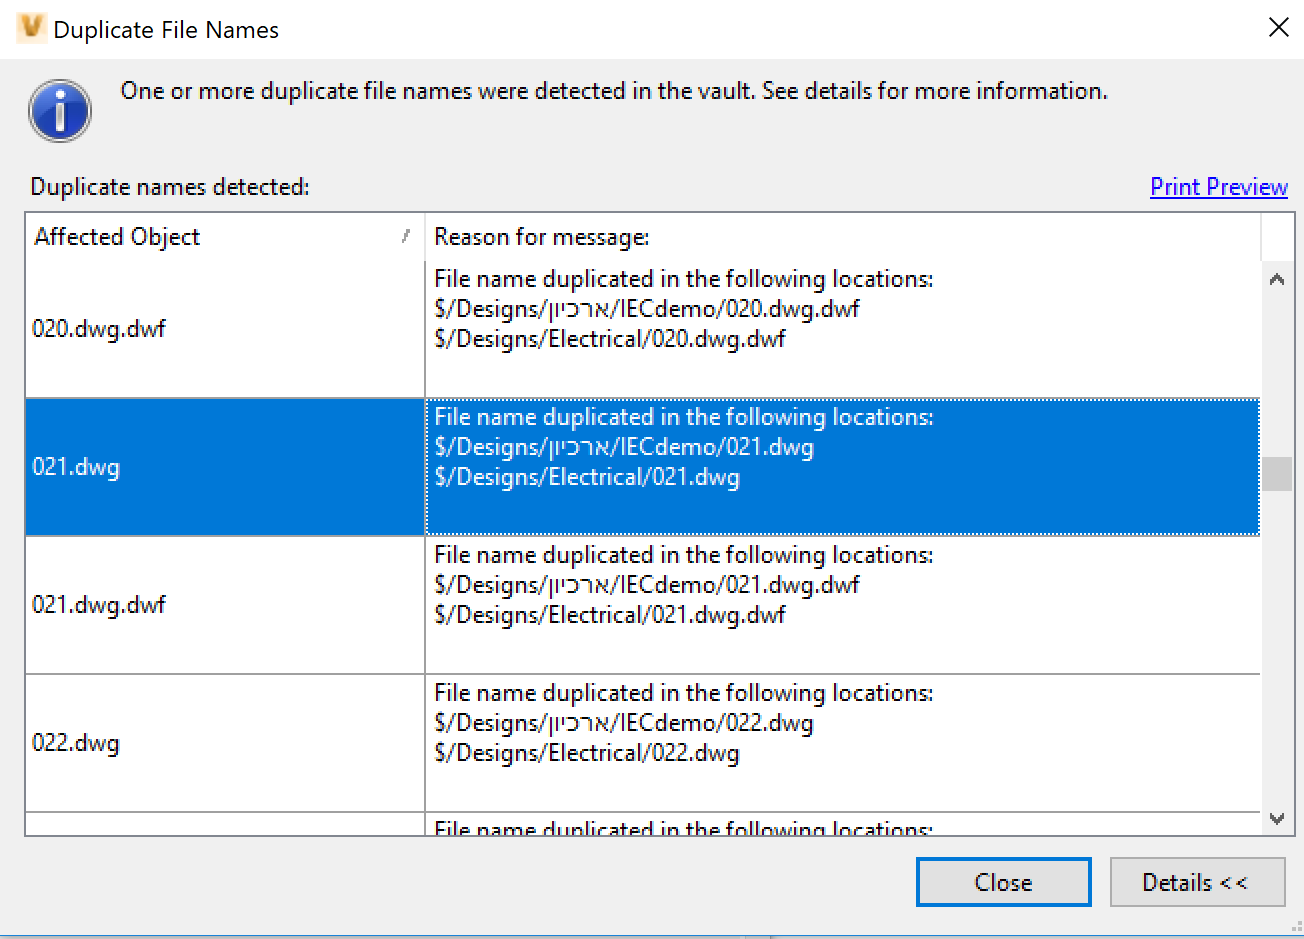Viewport: 1304px width, 939px height.
Task: Click the Close button
Action: point(1003,882)
